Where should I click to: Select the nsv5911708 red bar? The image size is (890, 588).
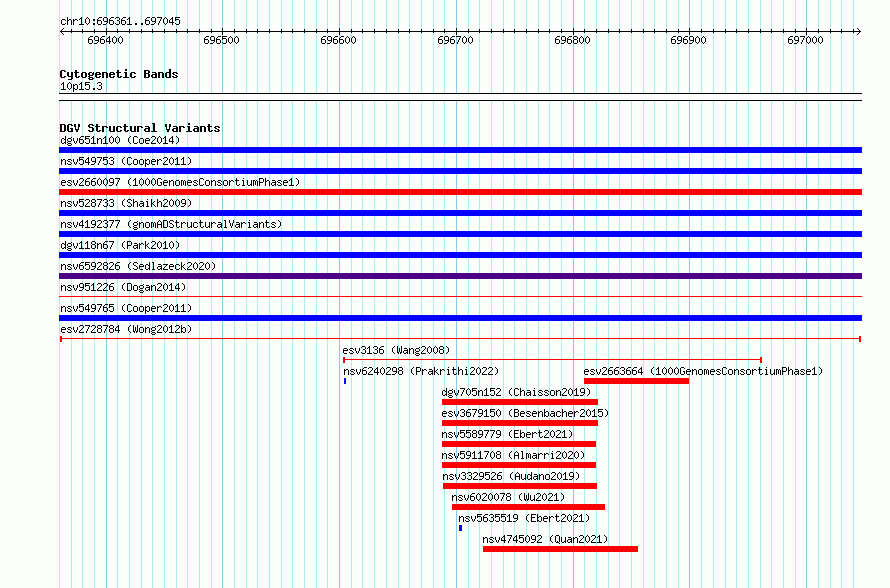pyautogui.click(x=519, y=465)
